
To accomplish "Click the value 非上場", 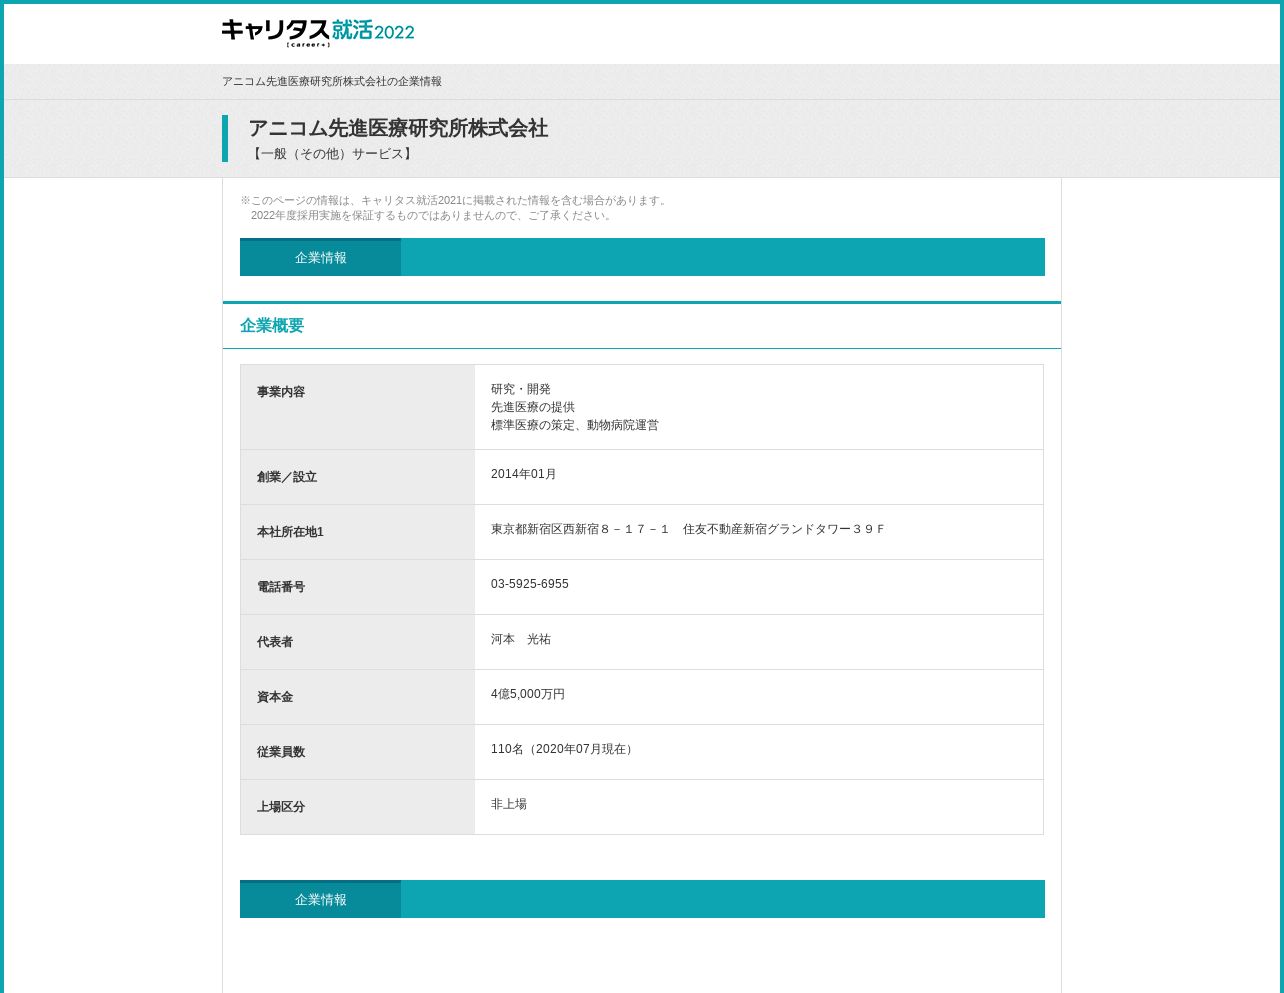I will point(509,804).
